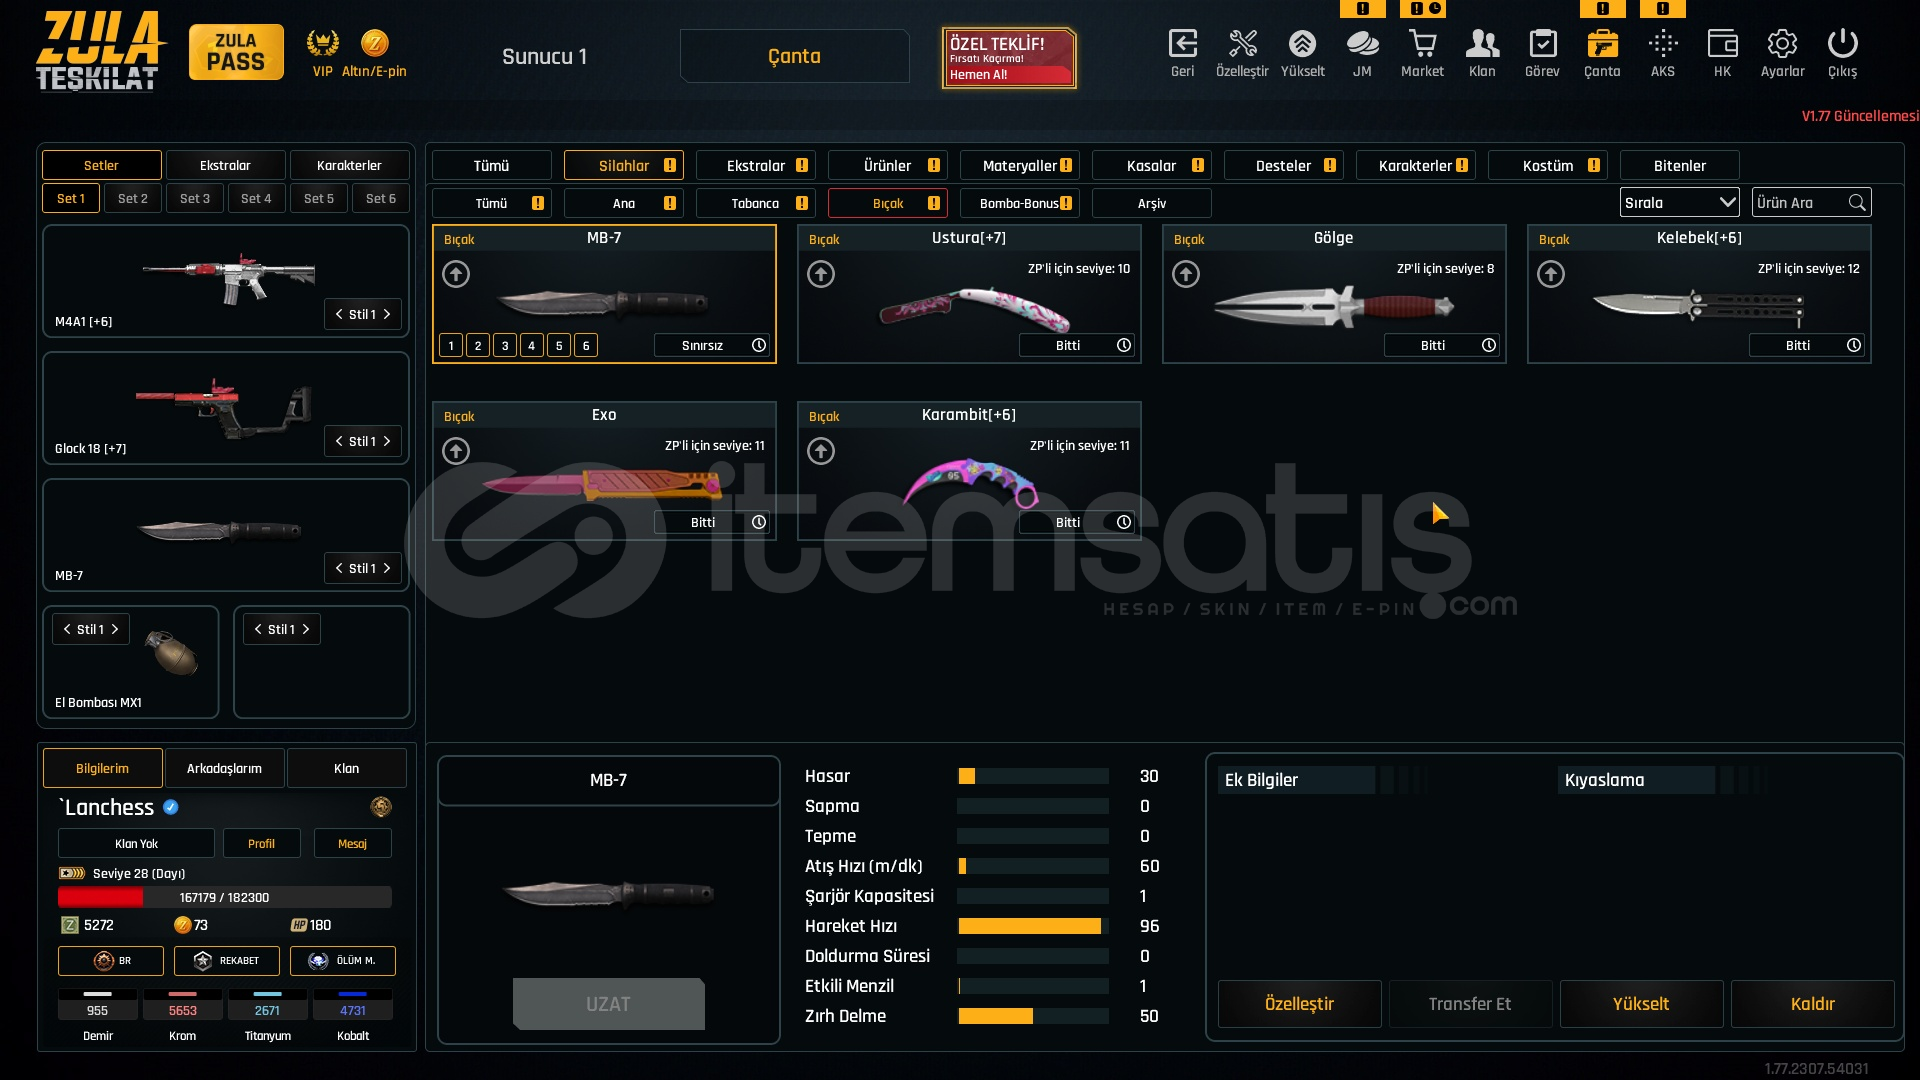Switch to REKABET stats mode

[227, 961]
